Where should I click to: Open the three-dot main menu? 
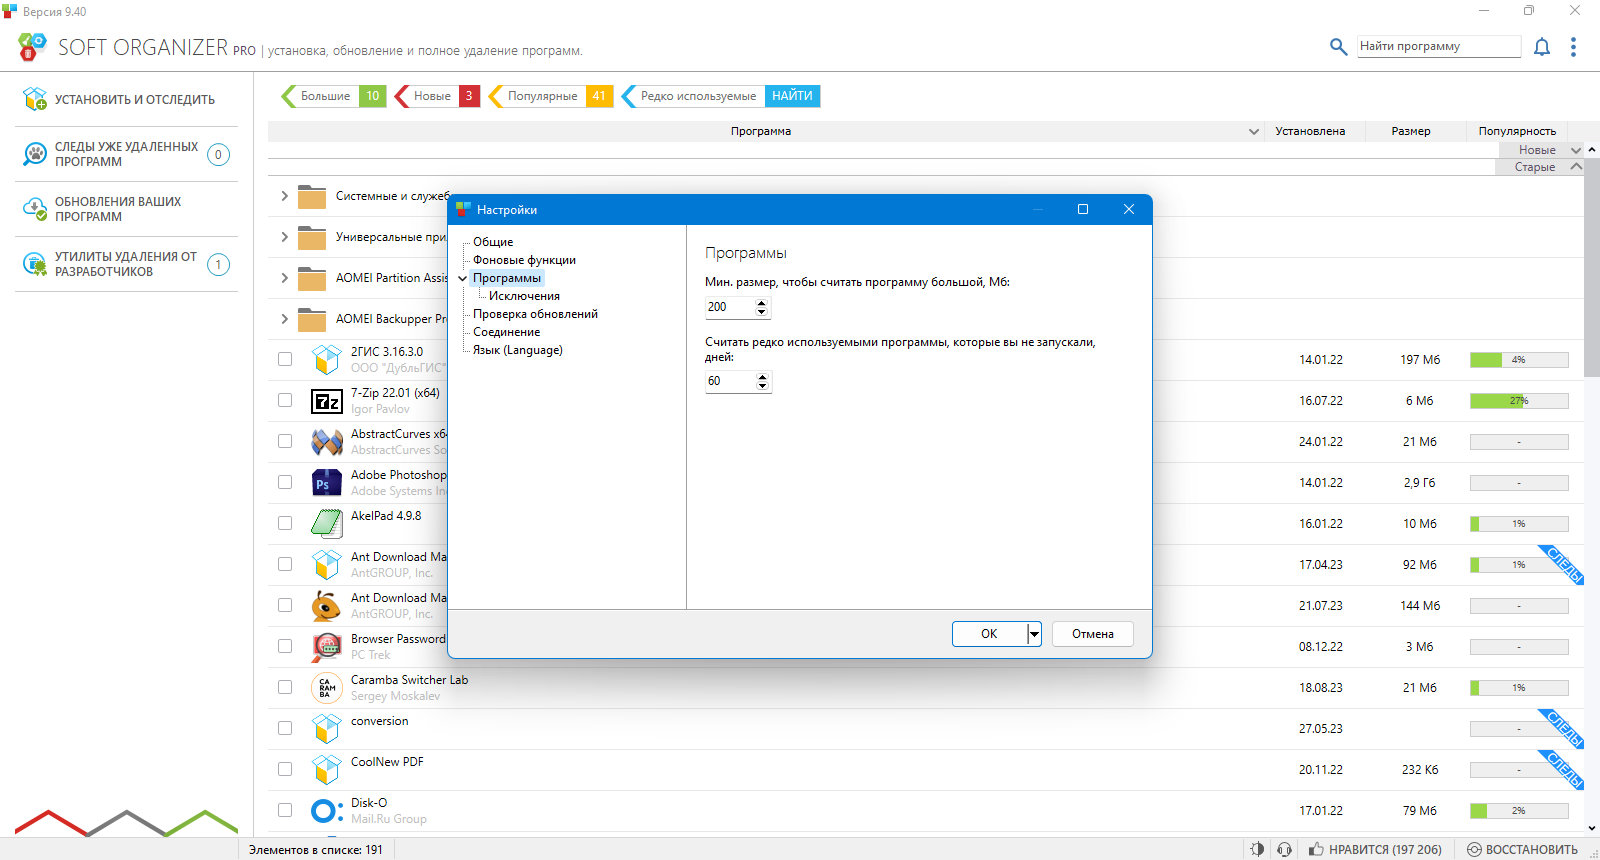1573,47
